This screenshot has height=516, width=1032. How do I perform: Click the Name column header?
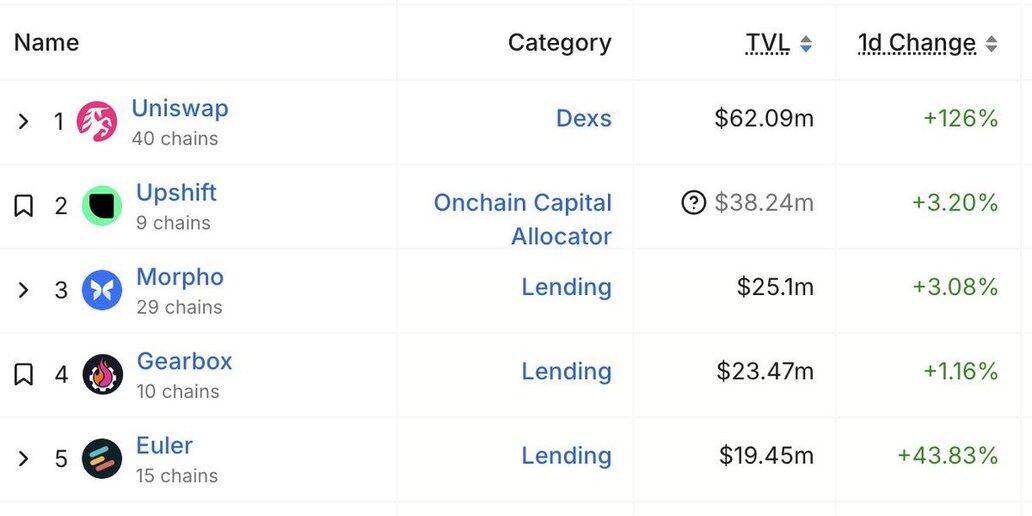click(46, 43)
